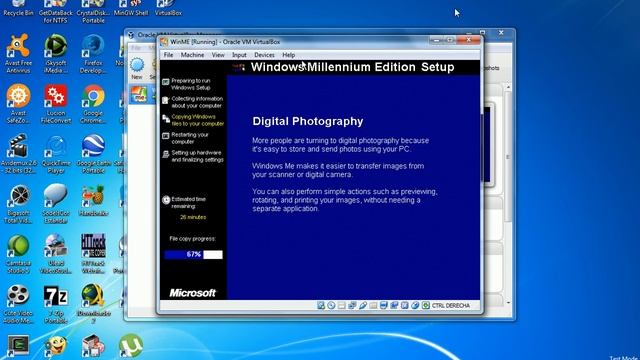The width and height of the screenshot is (640, 360).
Task: Open HandBrake pineapple shortcut
Action: click(x=93, y=201)
